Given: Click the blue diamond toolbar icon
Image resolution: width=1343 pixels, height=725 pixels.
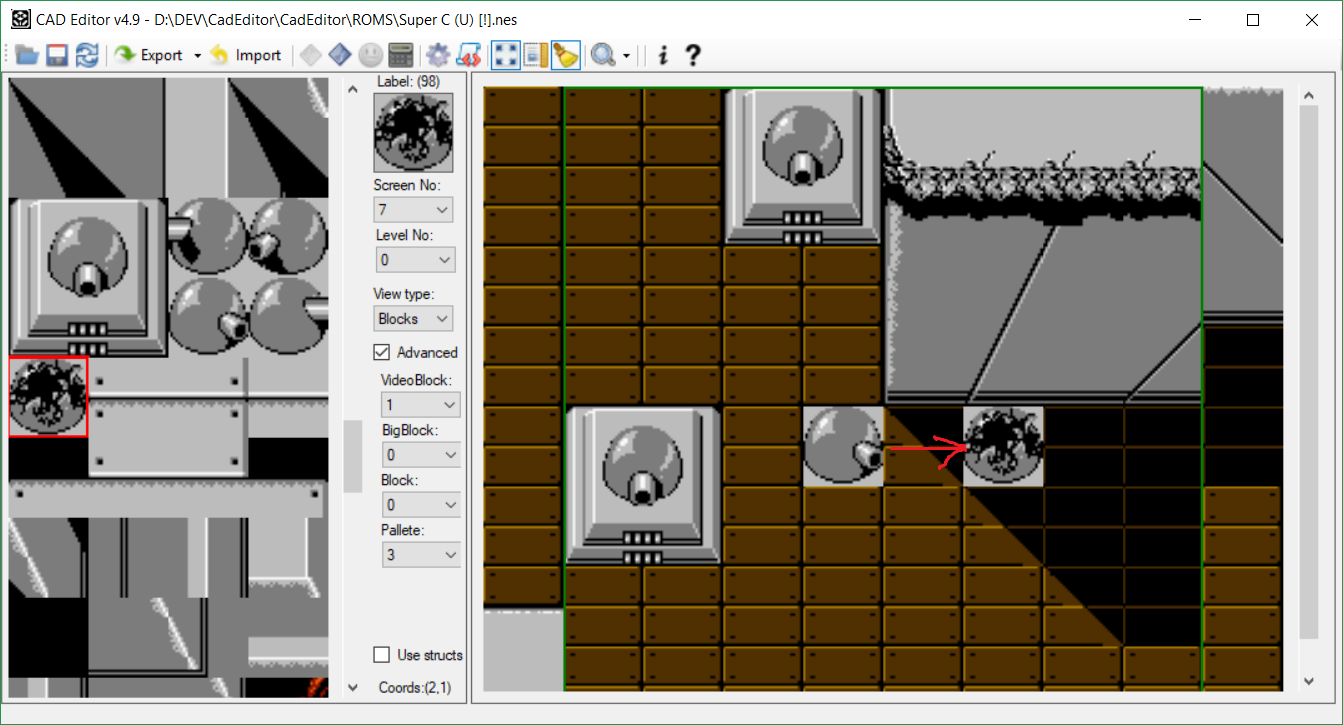Looking at the screenshot, I should tap(340, 55).
